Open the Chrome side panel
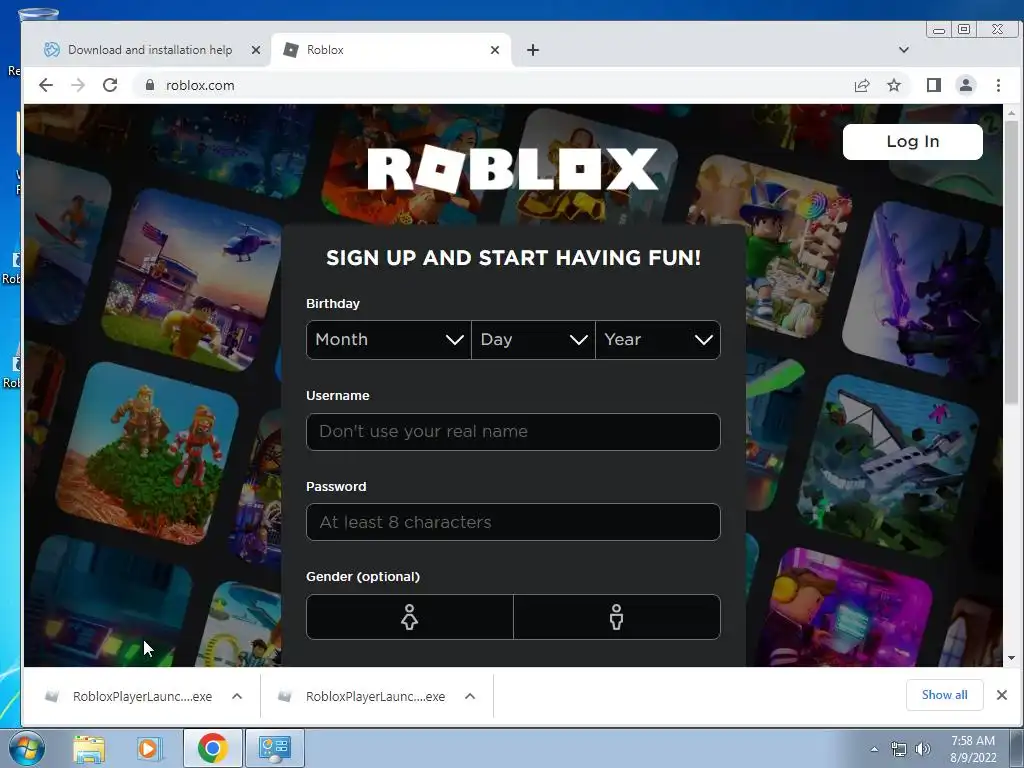1024x768 pixels. pyautogui.click(x=934, y=86)
